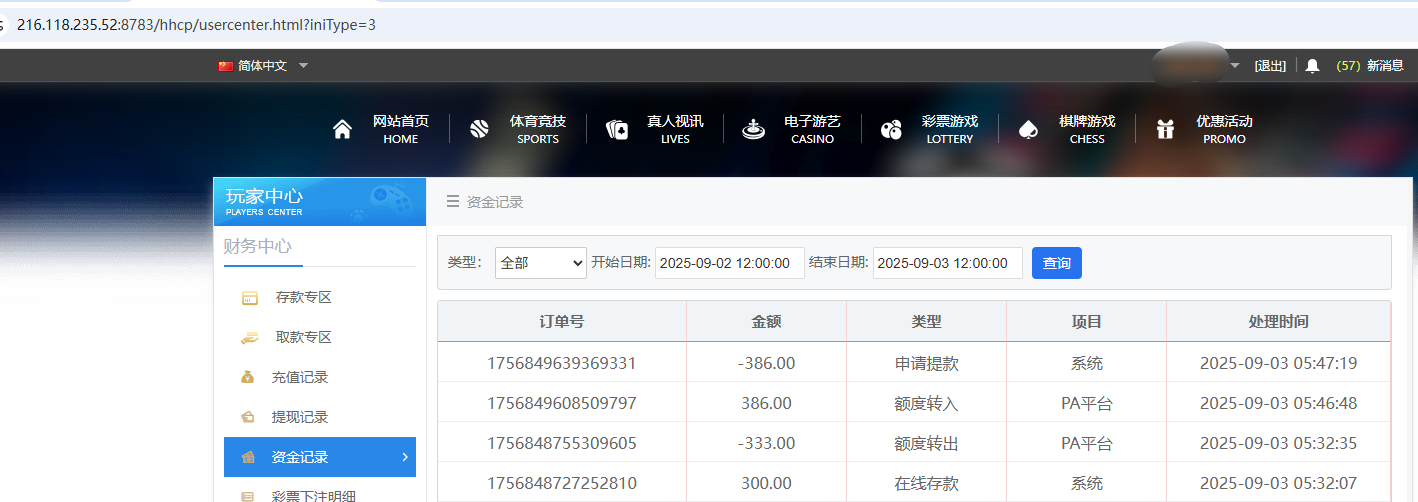Click the roulette icon for 电子游艺 Casino
This screenshot has width=1418, height=502.
tap(753, 130)
